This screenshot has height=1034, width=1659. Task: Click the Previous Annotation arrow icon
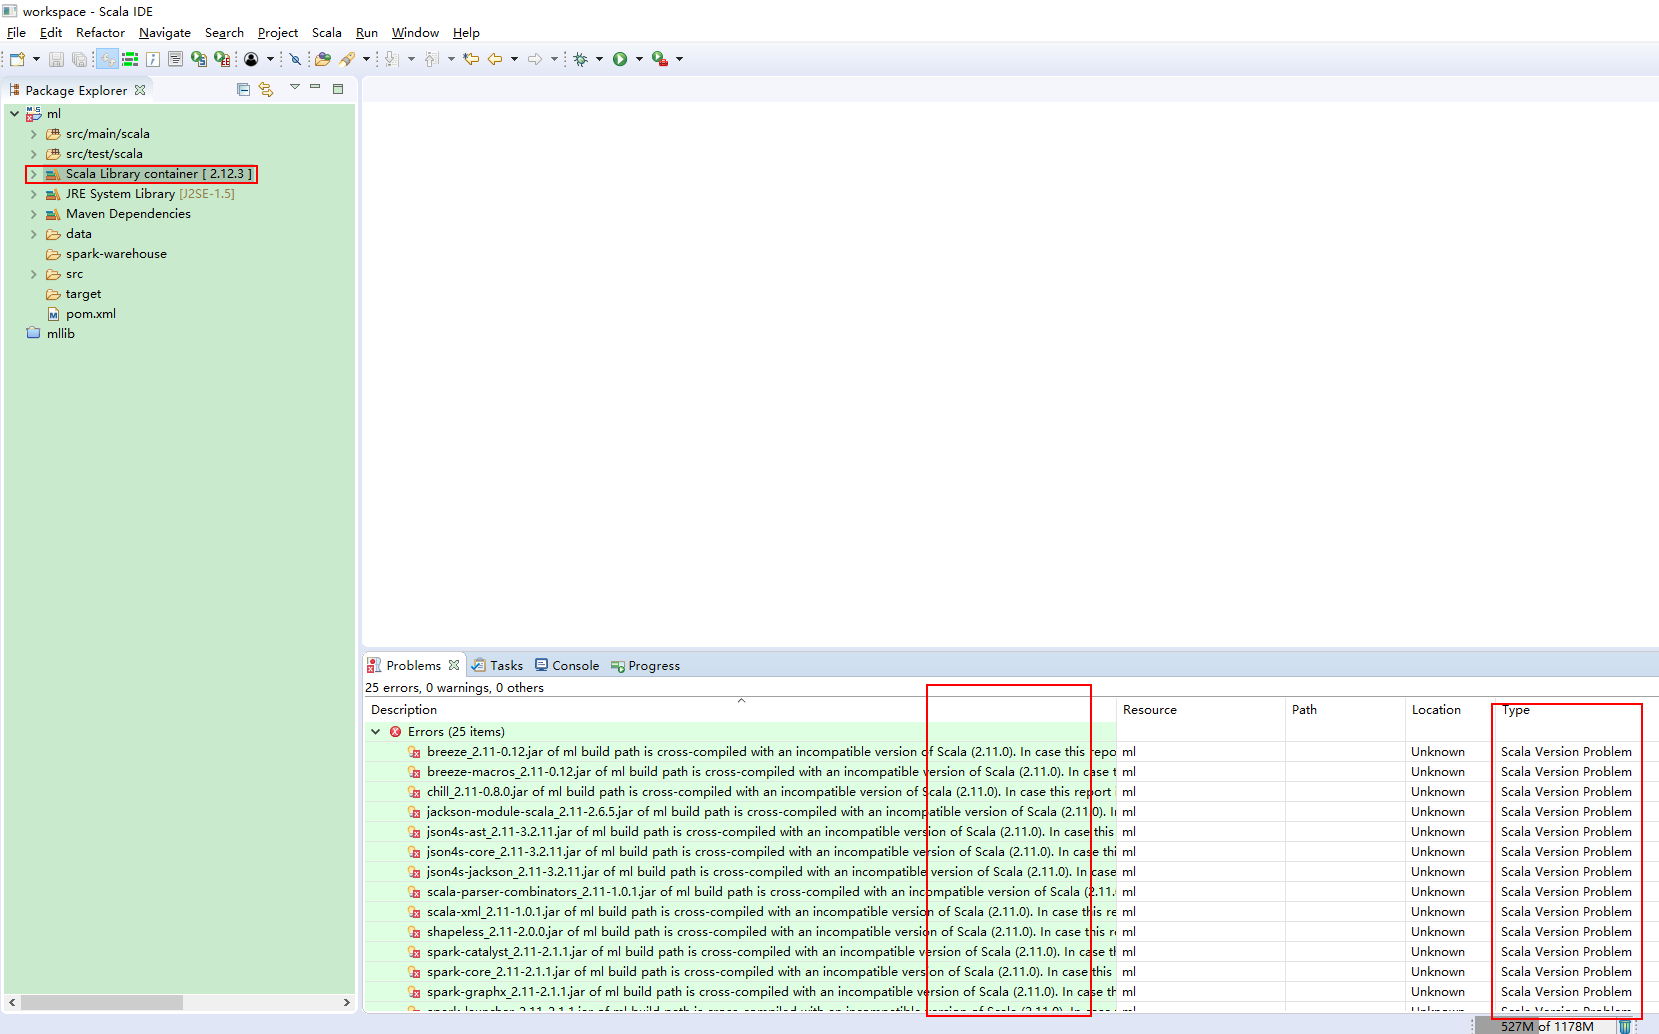coord(431,59)
